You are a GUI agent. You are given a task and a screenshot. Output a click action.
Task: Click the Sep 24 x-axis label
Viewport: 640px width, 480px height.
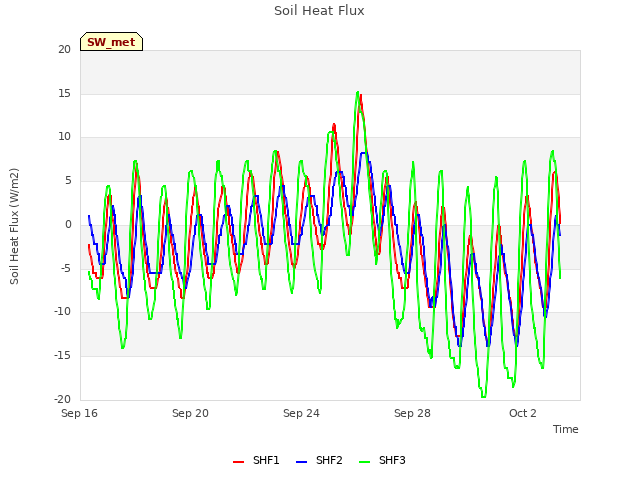pyautogui.click(x=301, y=413)
